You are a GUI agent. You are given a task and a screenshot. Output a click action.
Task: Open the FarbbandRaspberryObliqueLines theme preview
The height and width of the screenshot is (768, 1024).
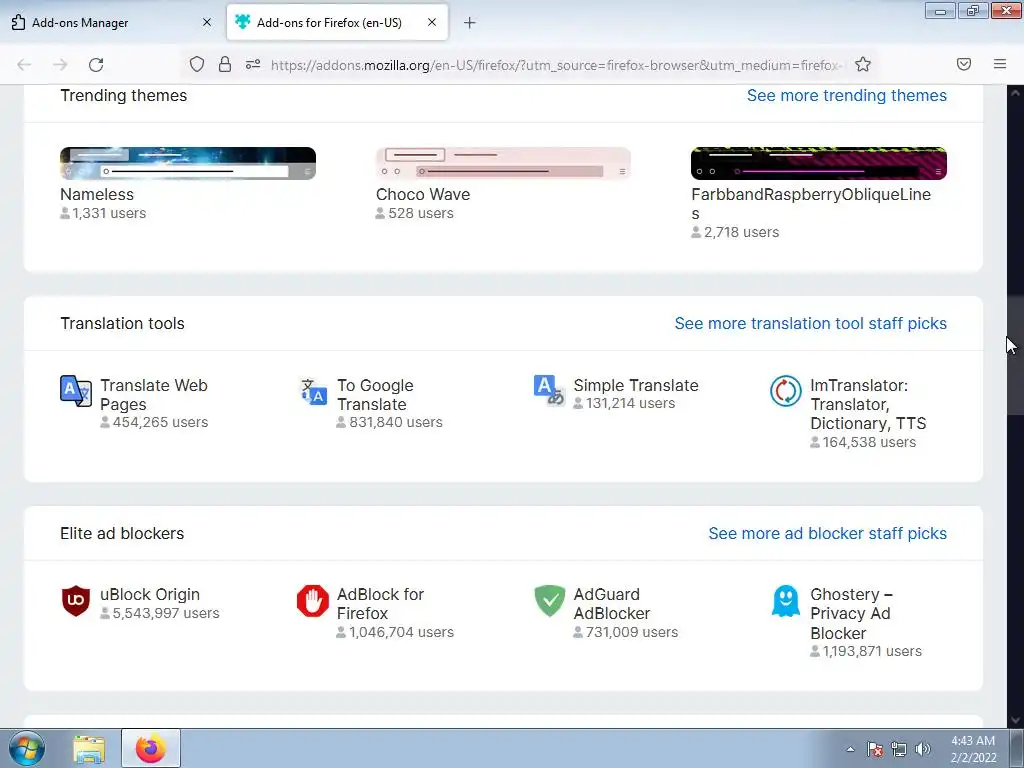click(x=819, y=163)
